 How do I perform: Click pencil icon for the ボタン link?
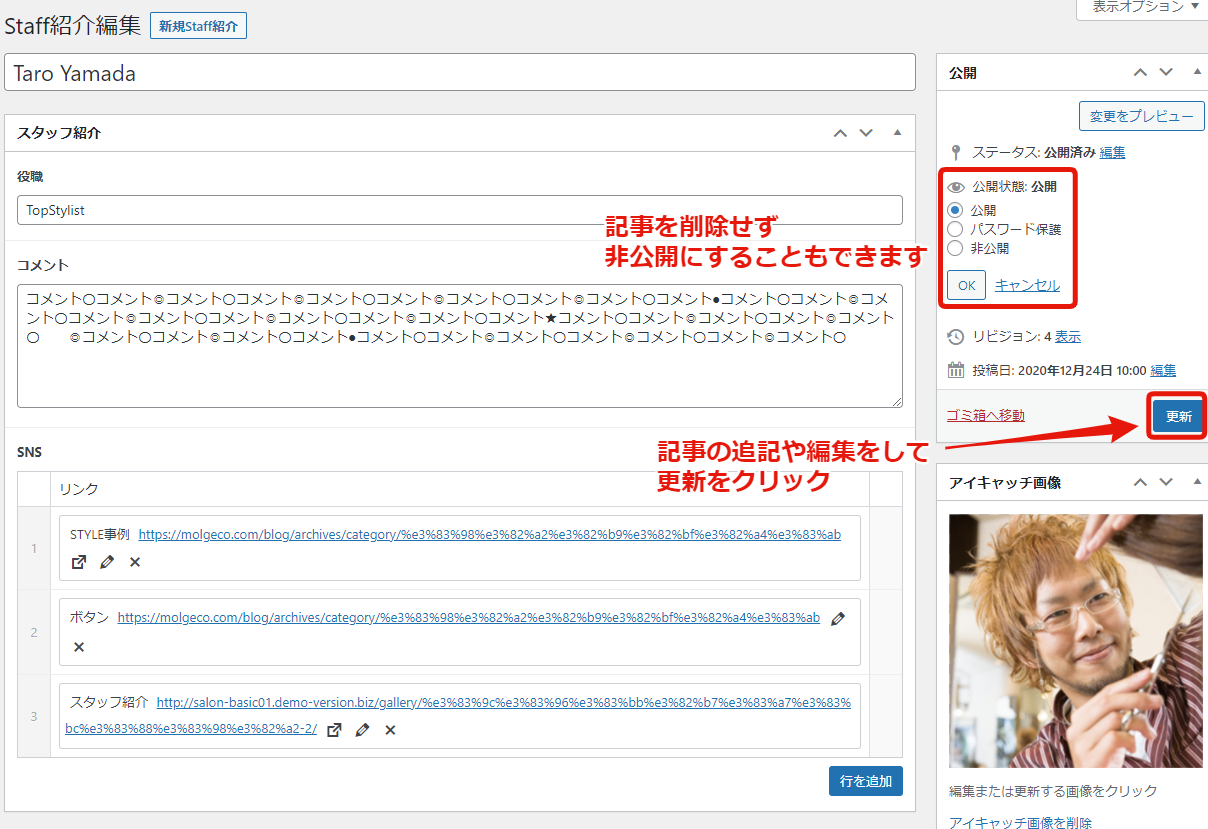(x=838, y=618)
